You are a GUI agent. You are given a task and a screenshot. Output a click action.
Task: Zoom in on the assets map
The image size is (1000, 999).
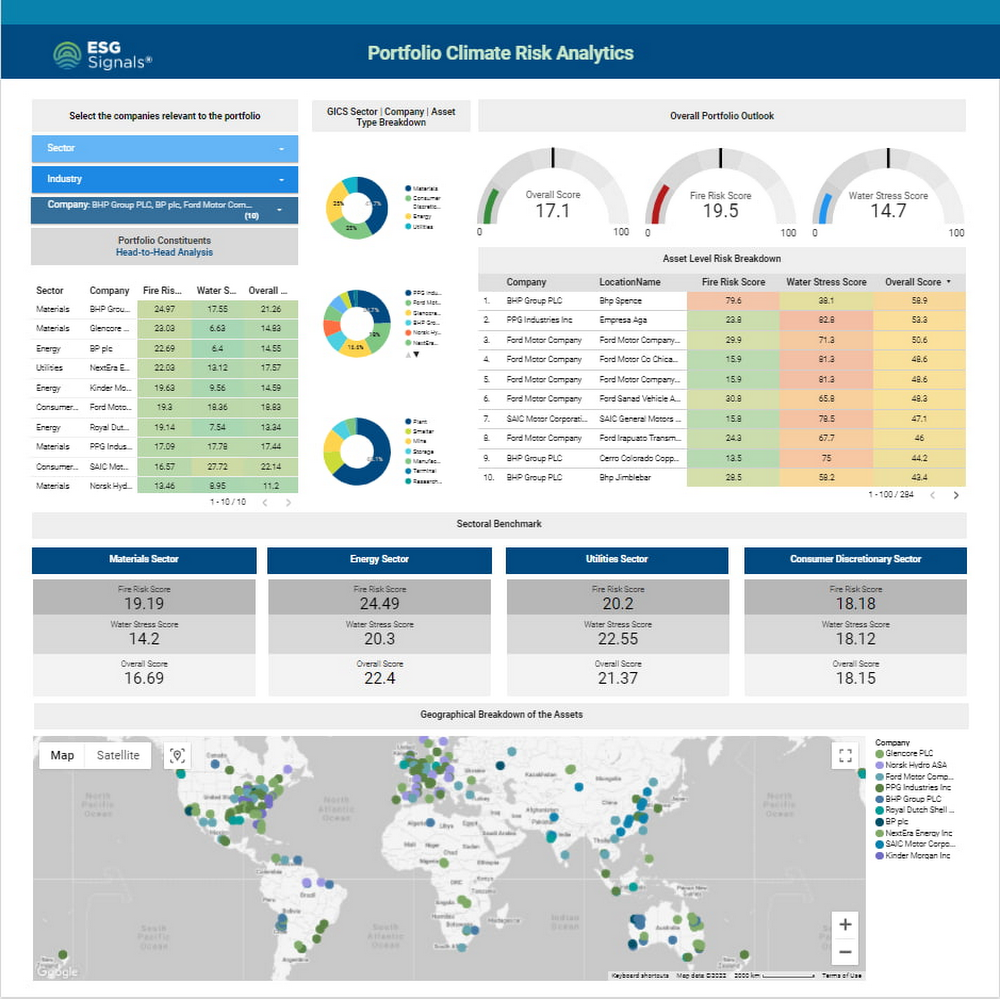pyautogui.click(x=845, y=924)
